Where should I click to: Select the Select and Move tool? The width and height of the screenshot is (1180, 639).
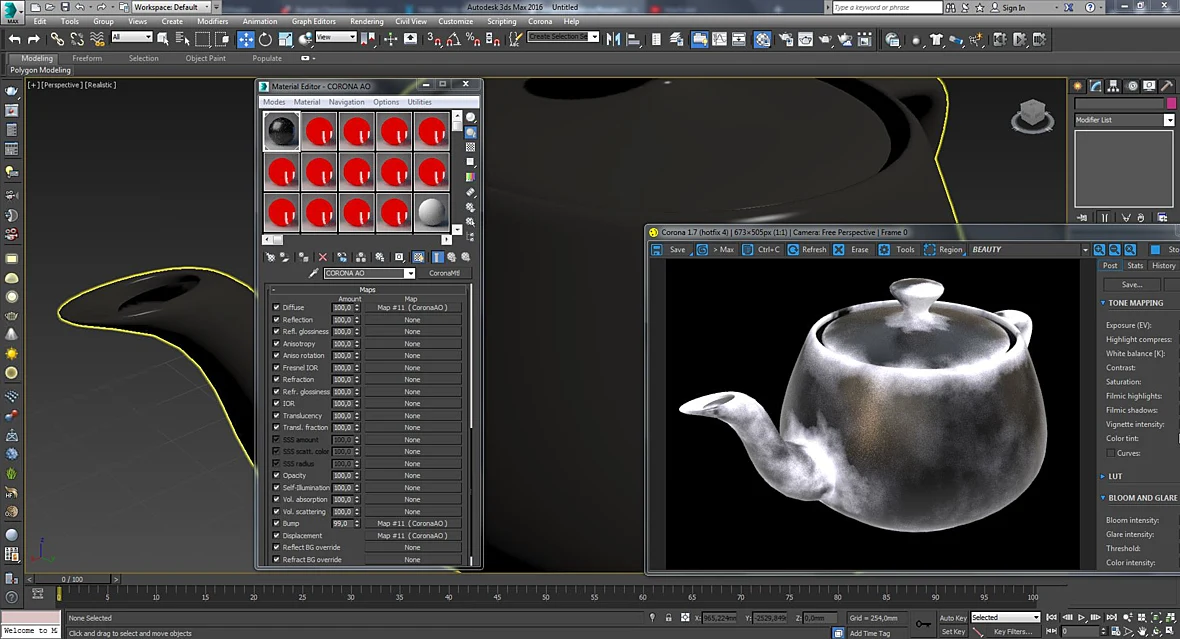[246, 39]
